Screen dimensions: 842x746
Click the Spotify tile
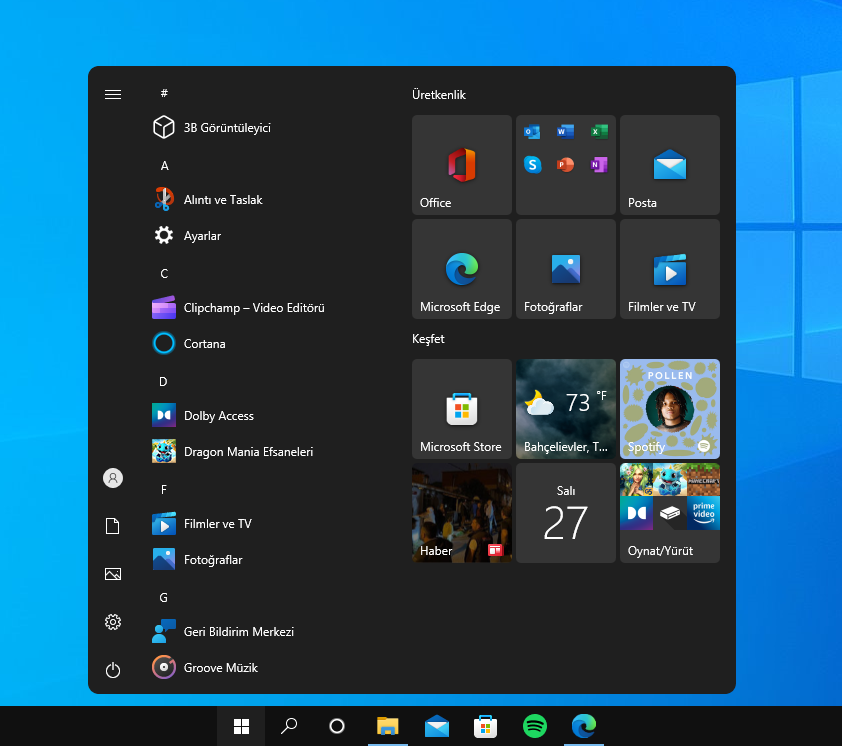coord(669,409)
